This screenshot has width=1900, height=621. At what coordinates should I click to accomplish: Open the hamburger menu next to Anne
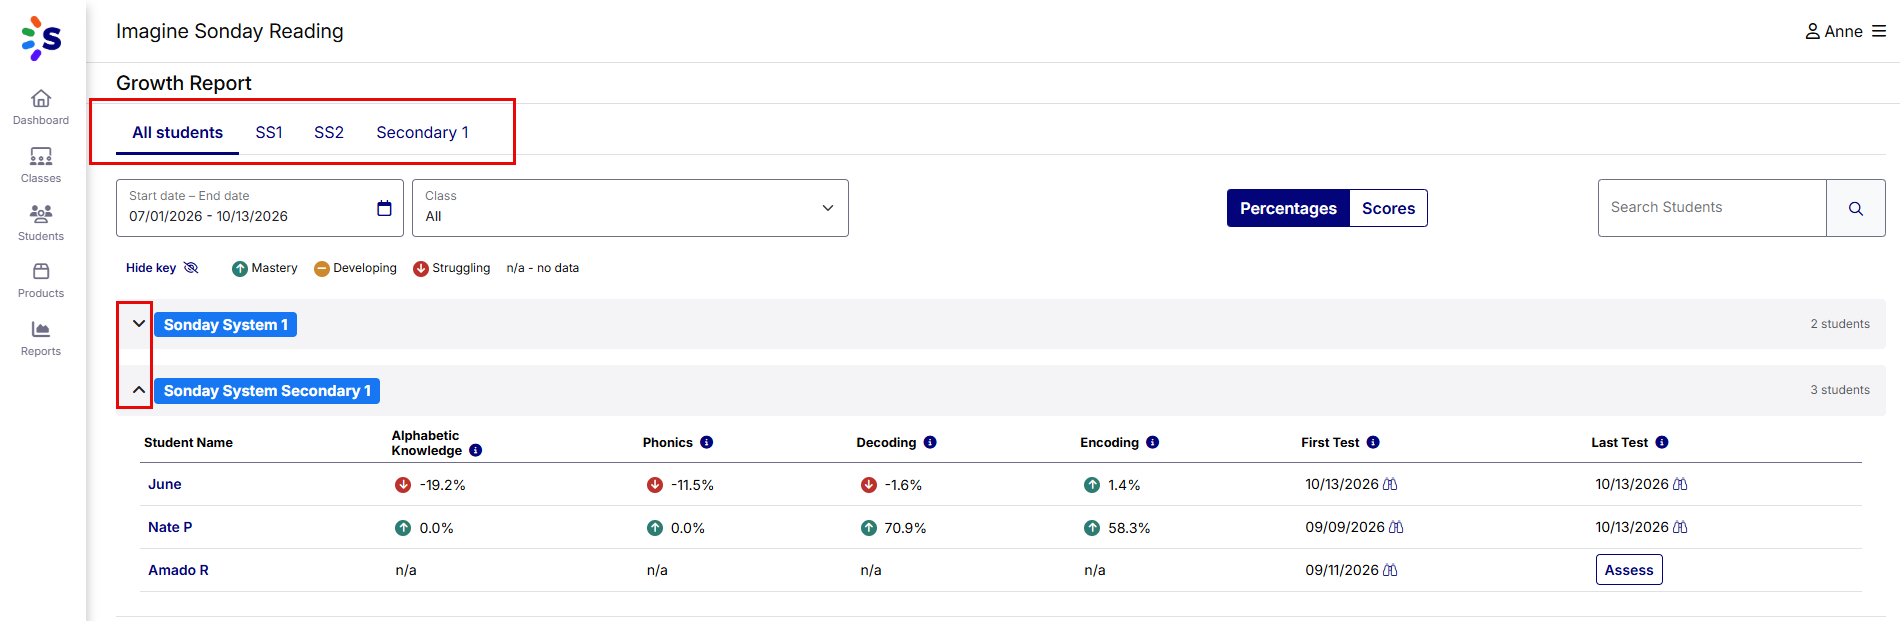pos(1879,31)
